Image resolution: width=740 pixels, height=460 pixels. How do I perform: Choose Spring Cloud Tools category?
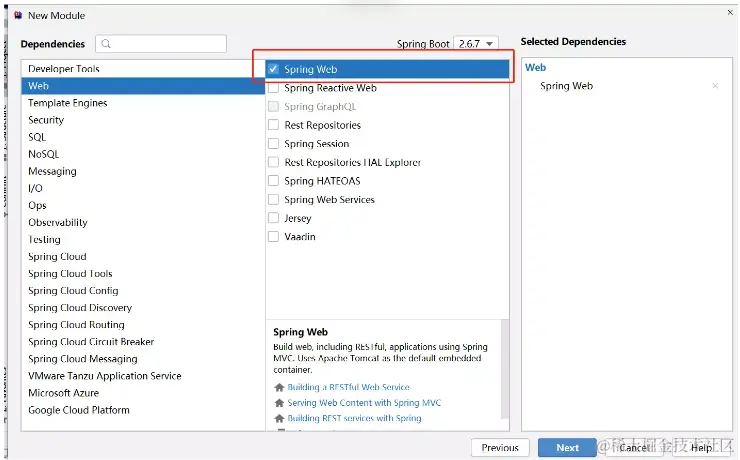coord(143,274)
